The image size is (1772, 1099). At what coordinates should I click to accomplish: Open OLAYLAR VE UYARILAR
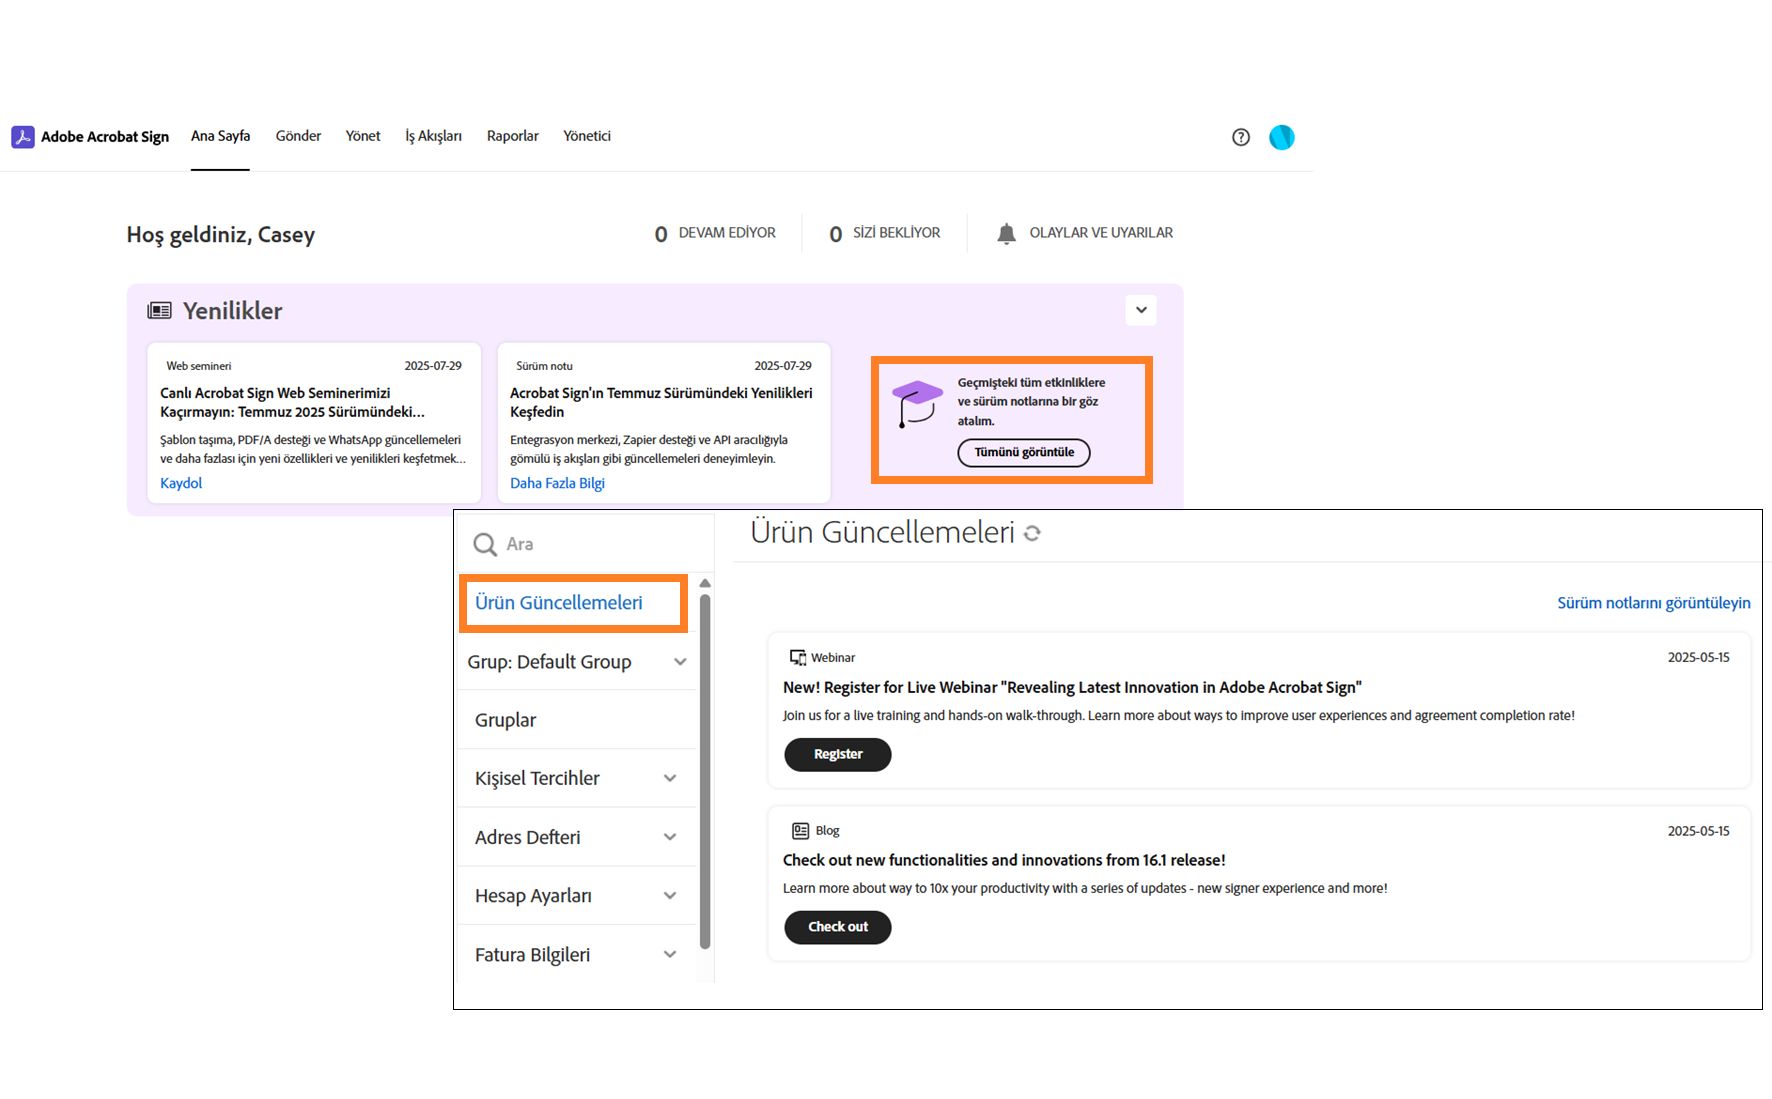click(1085, 233)
